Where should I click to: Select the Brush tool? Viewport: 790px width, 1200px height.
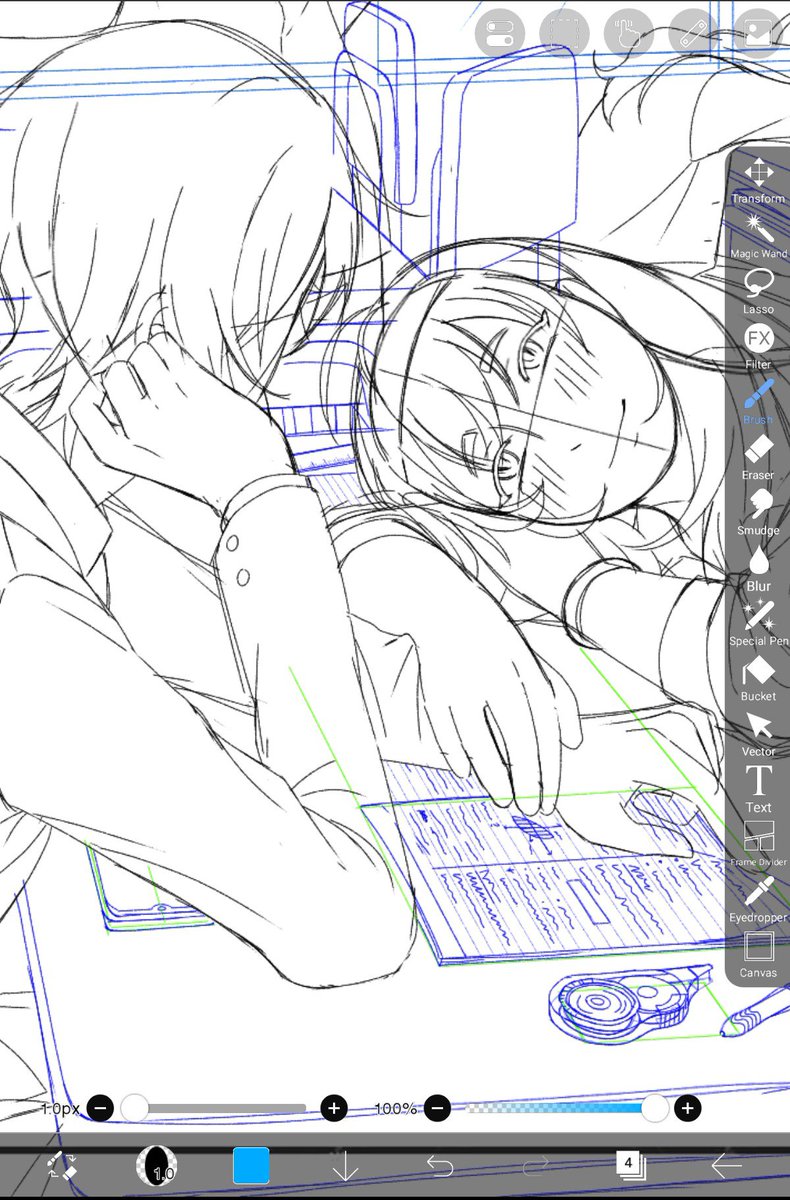click(x=758, y=402)
